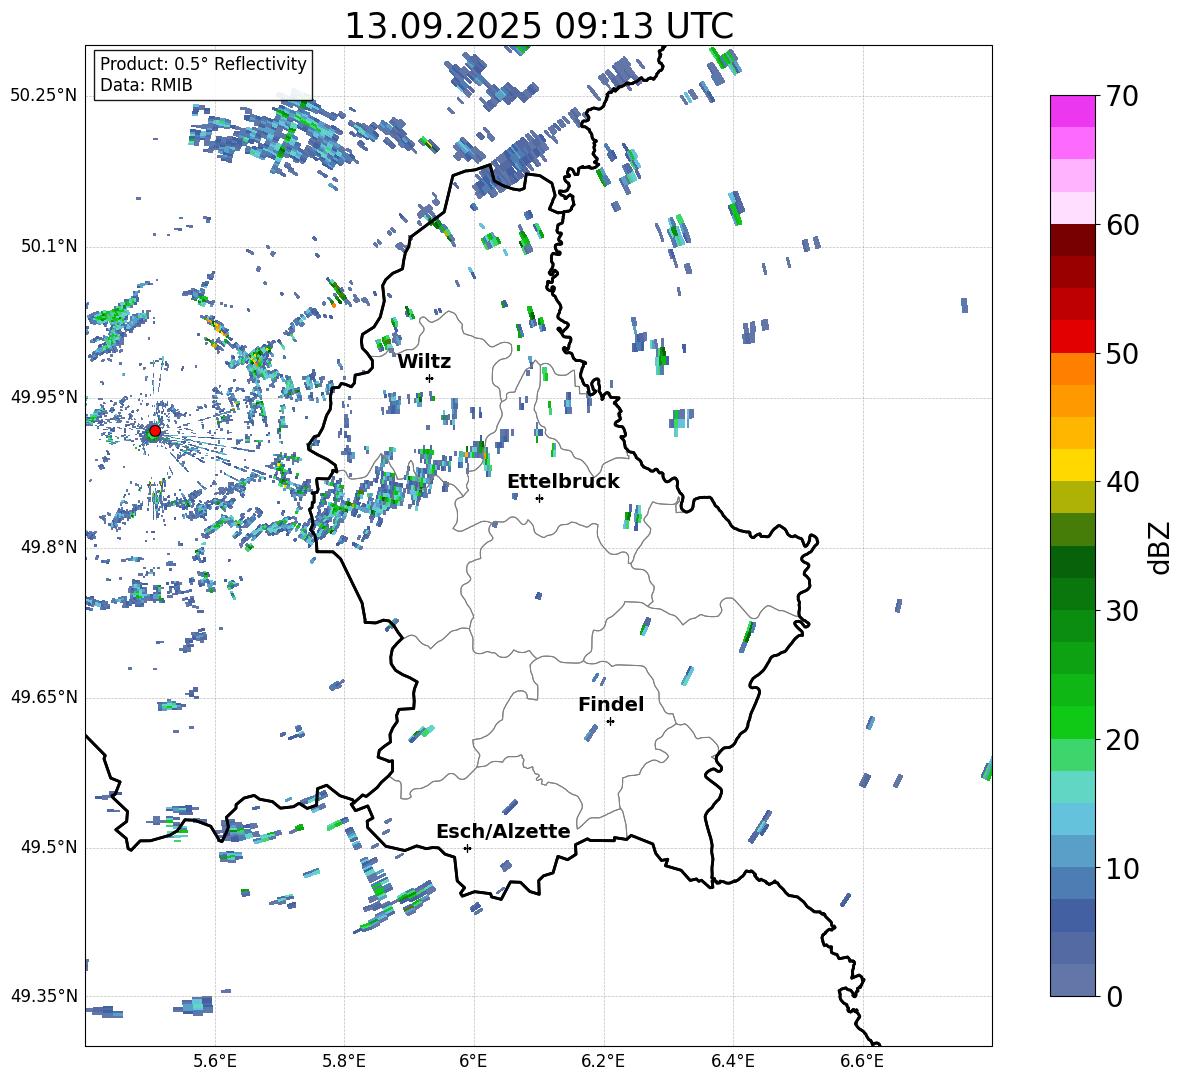Click the colorbar 50 tick label
The image size is (1184, 1081).
(1122, 354)
